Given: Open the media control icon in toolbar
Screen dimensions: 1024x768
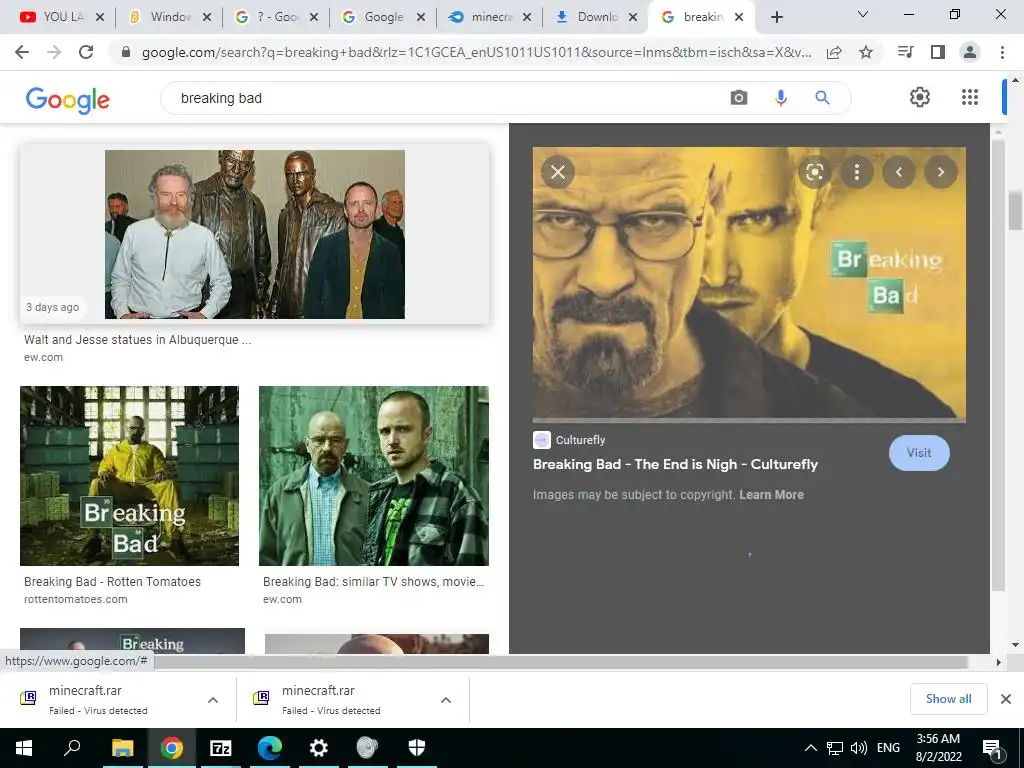Looking at the screenshot, I should point(905,52).
